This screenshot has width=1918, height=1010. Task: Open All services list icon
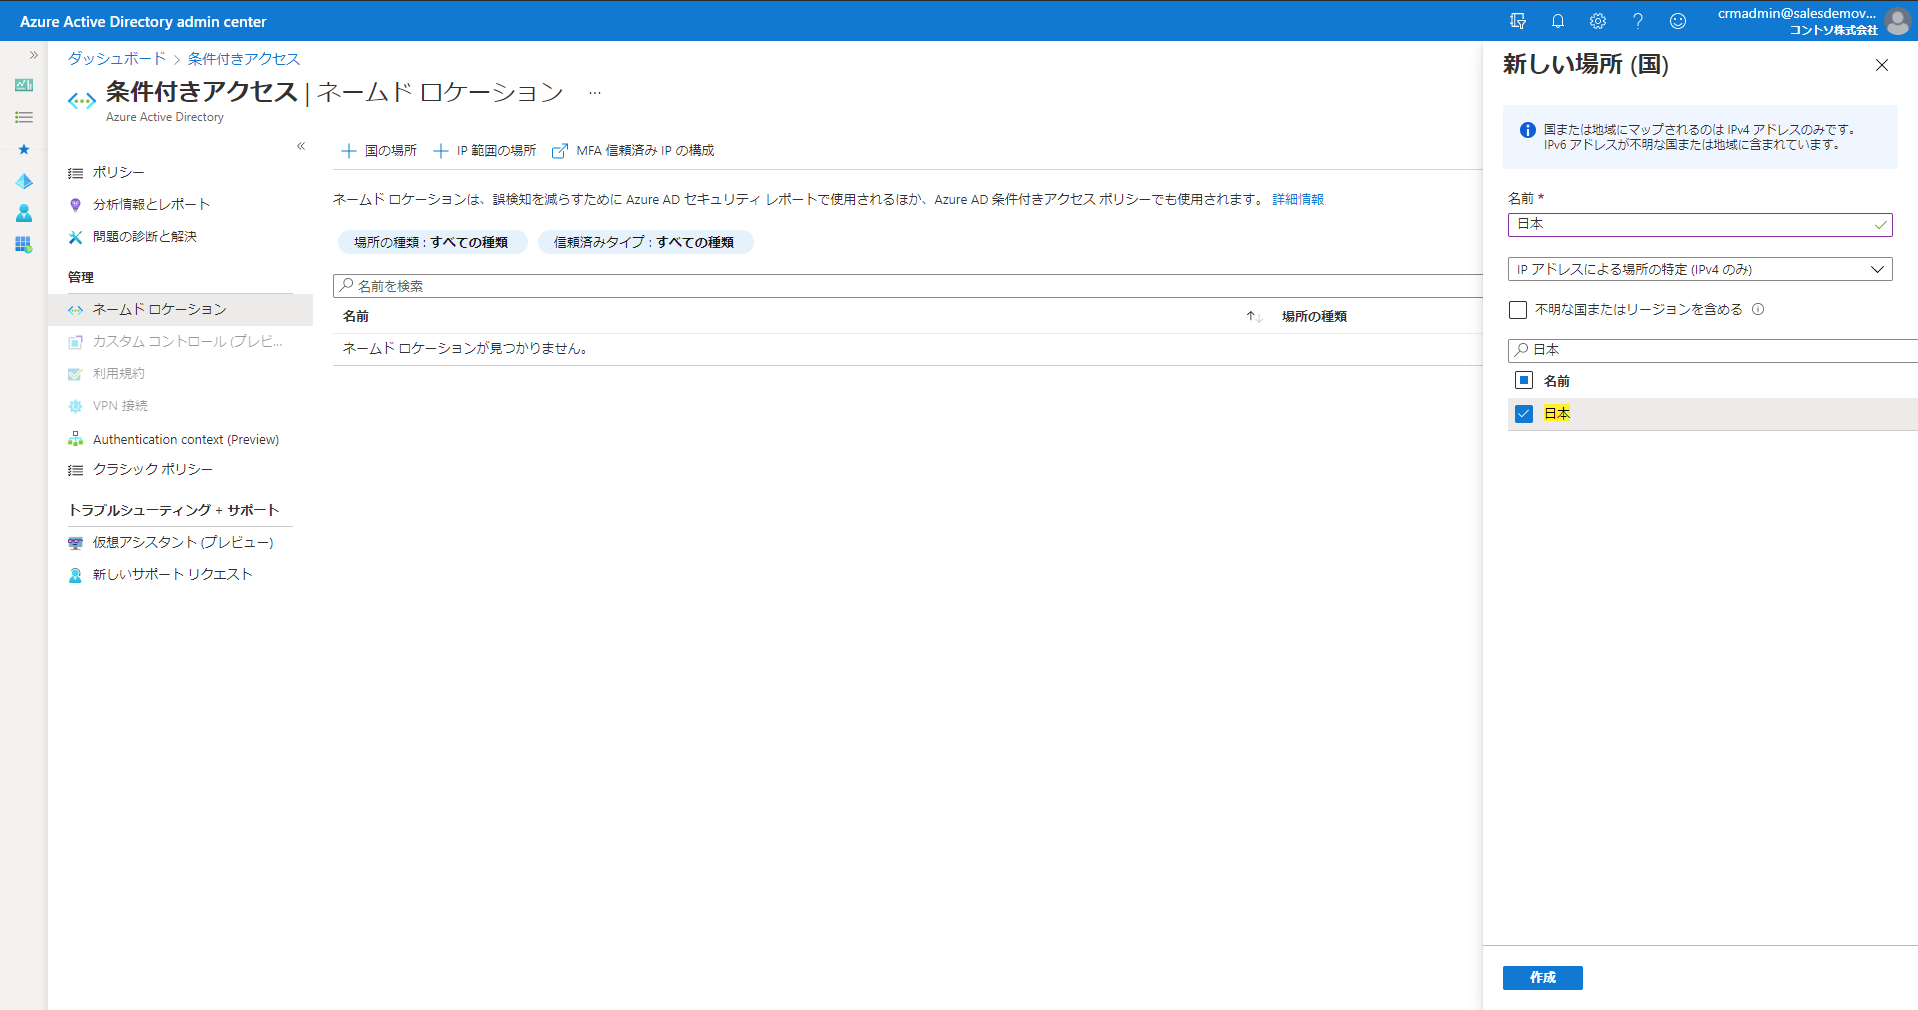click(x=24, y=117)
